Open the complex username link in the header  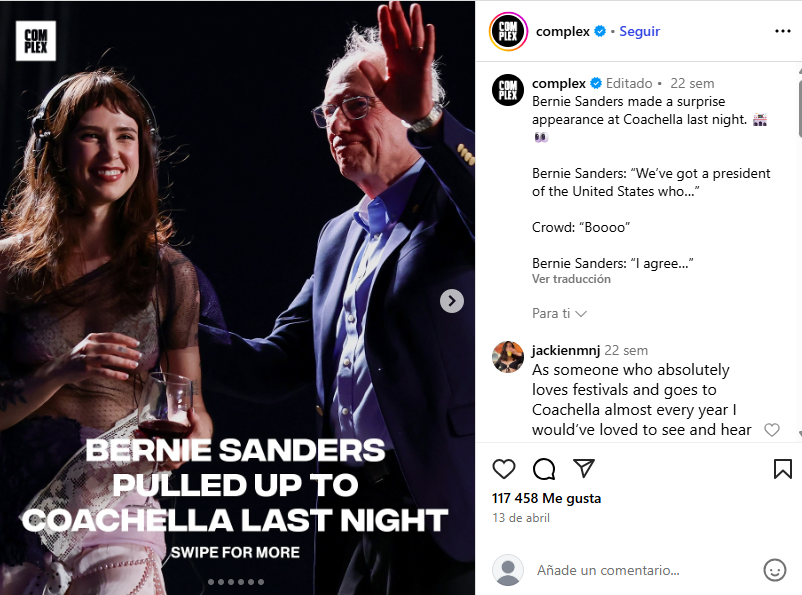(x=563, y=31)
